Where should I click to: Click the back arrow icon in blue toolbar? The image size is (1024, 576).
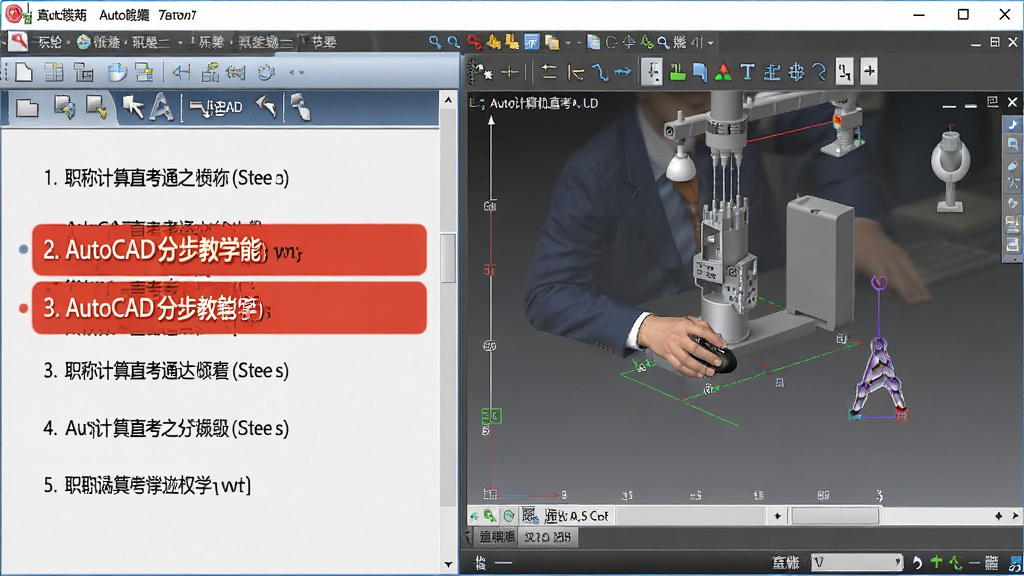click(x=266, y=106)
